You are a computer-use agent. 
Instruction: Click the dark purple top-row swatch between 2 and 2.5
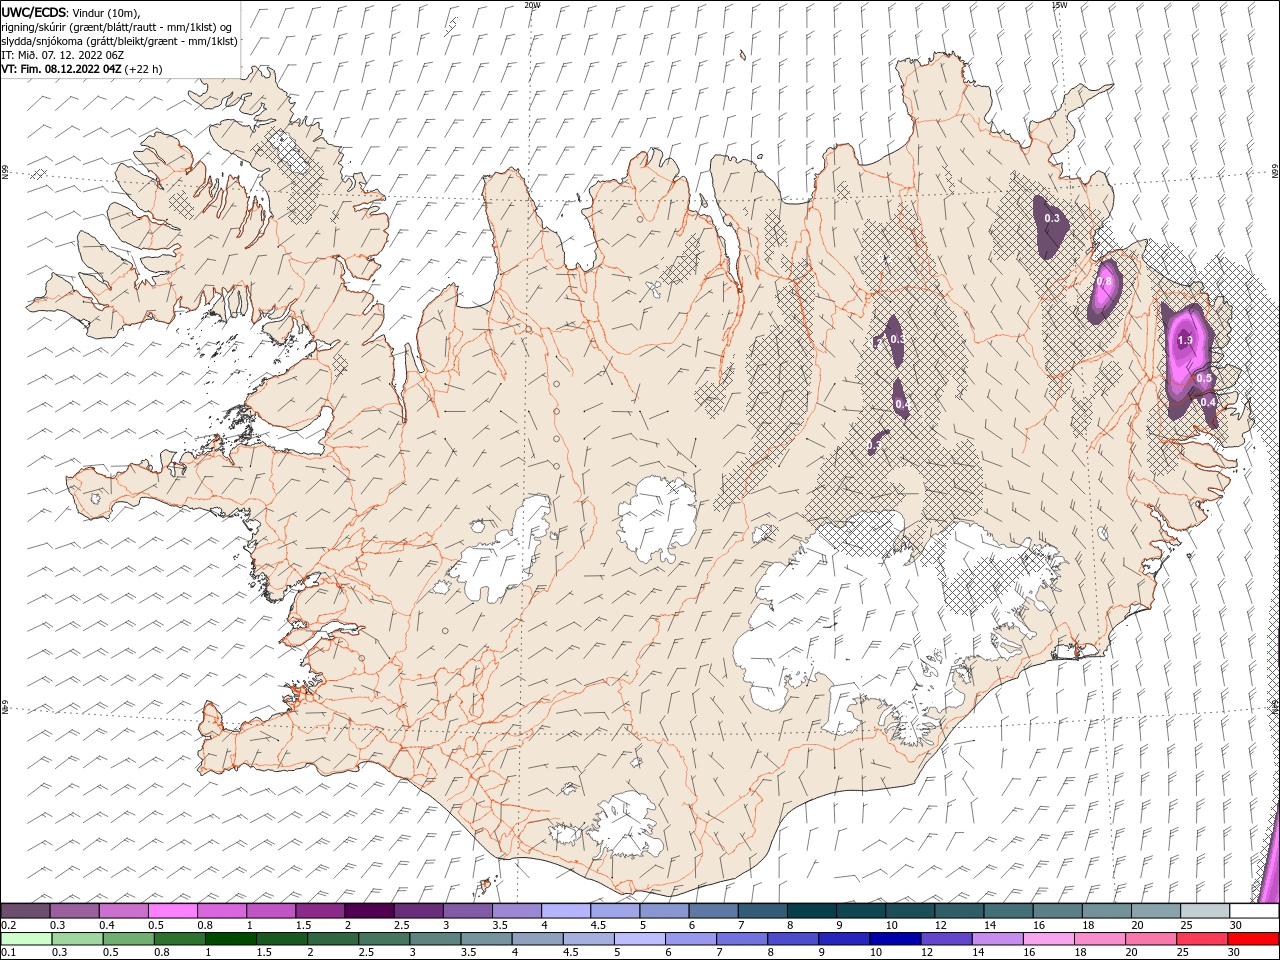[369, 911]
